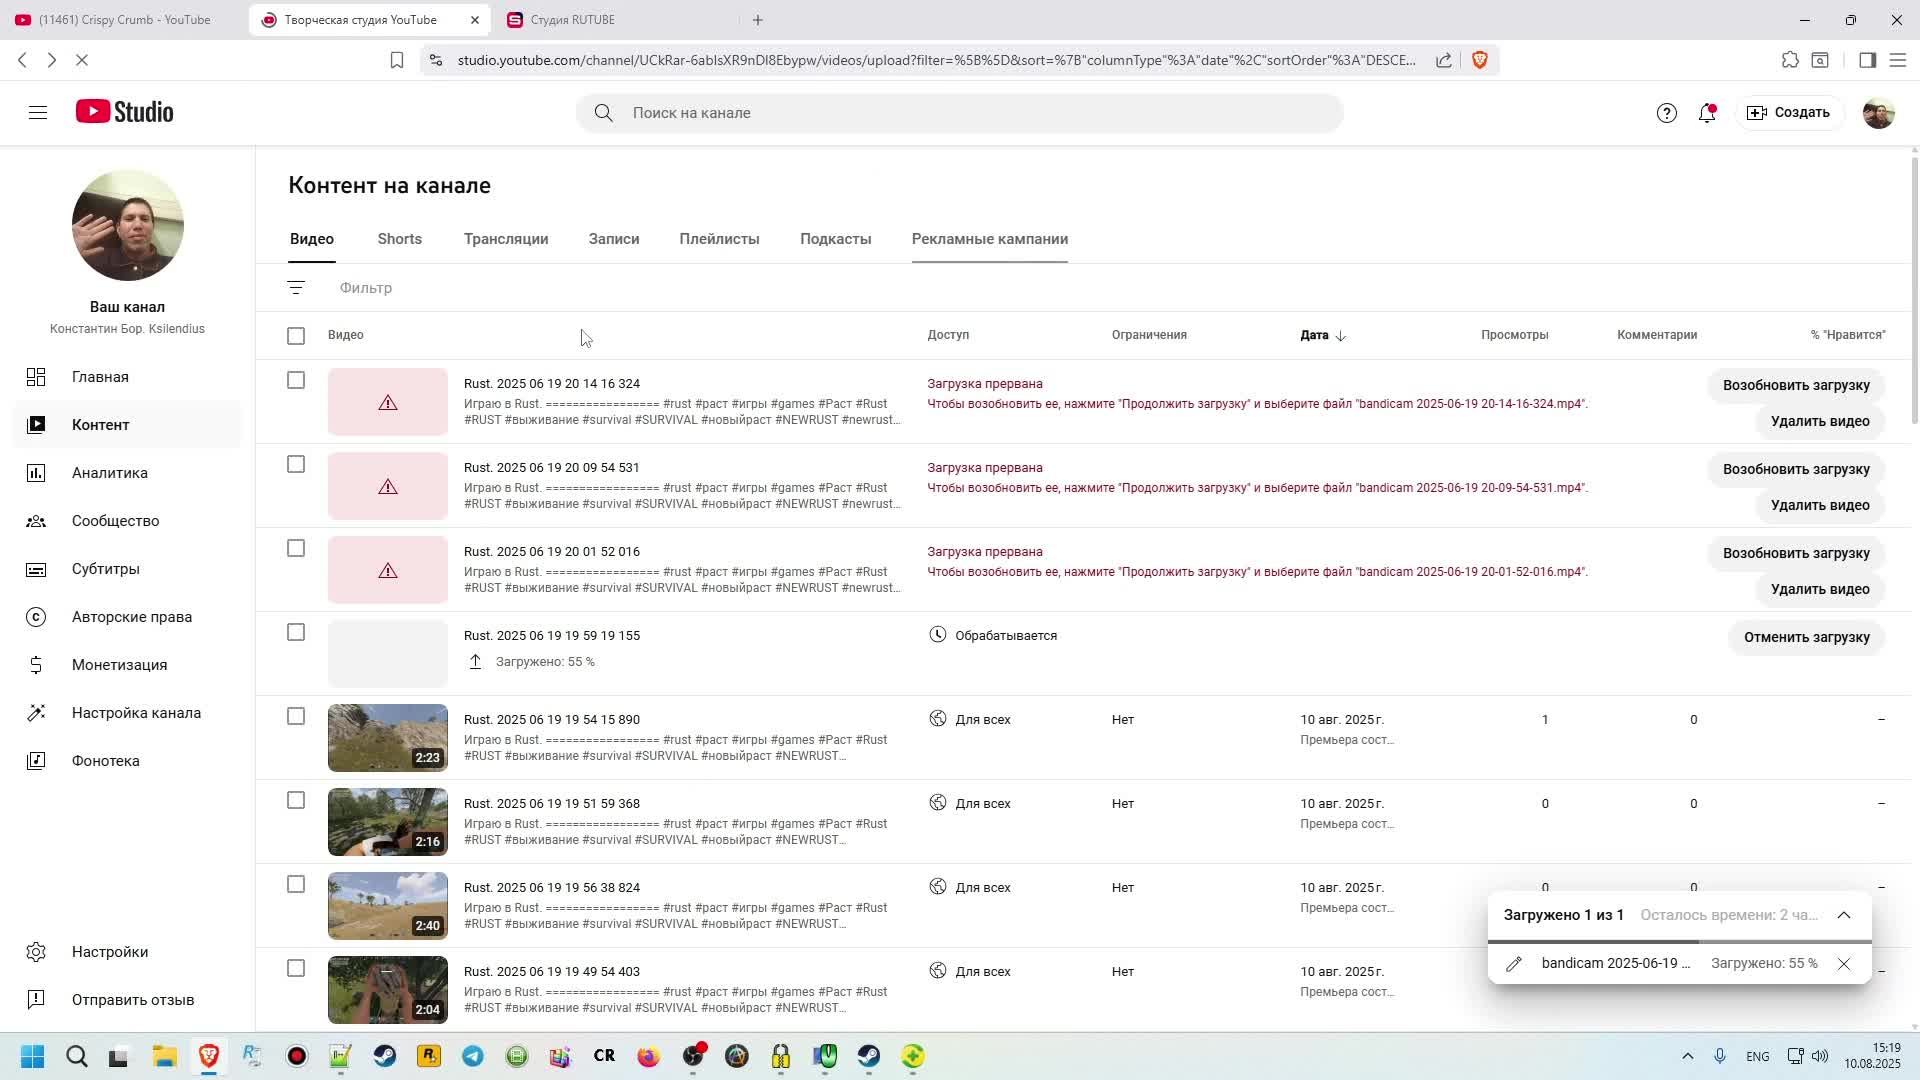Expand the system tray hidden icons arrow
Screen dimensions: 1920x1080
tap(1687, 1056)
